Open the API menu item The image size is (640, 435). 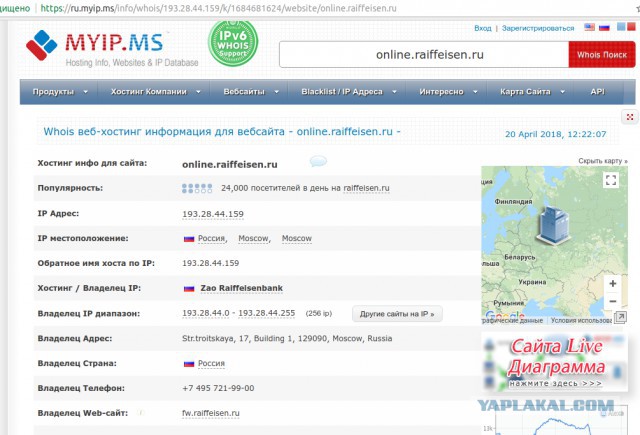point(597,92)
